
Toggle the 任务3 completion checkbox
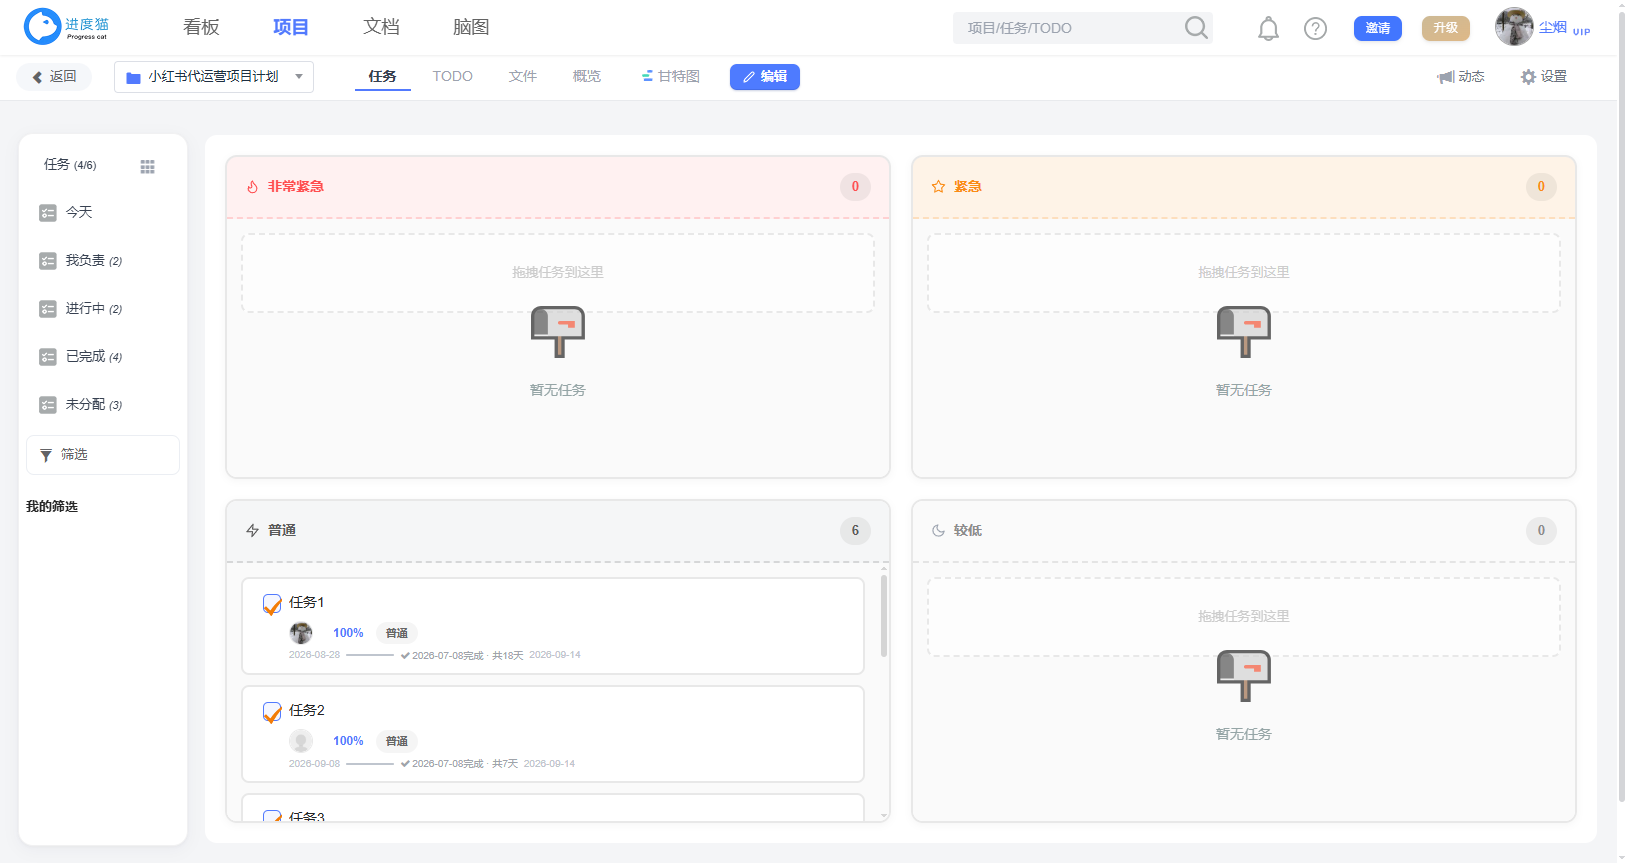pos(272,816)
